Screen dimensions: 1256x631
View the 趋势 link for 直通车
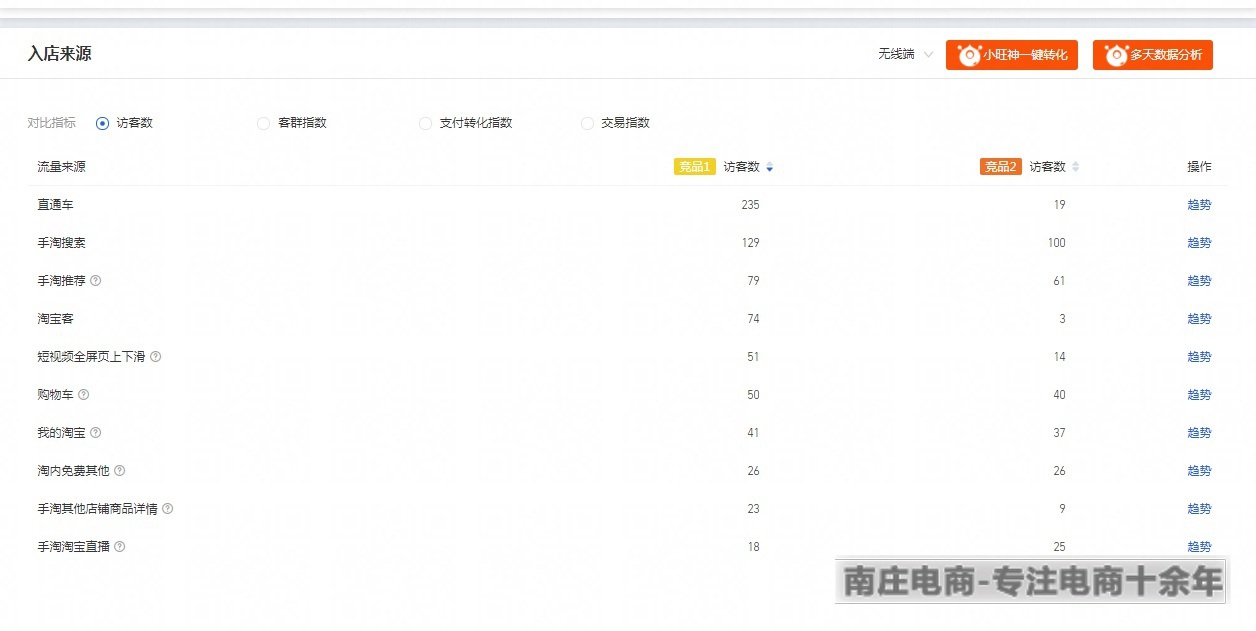pos(1199,204)
